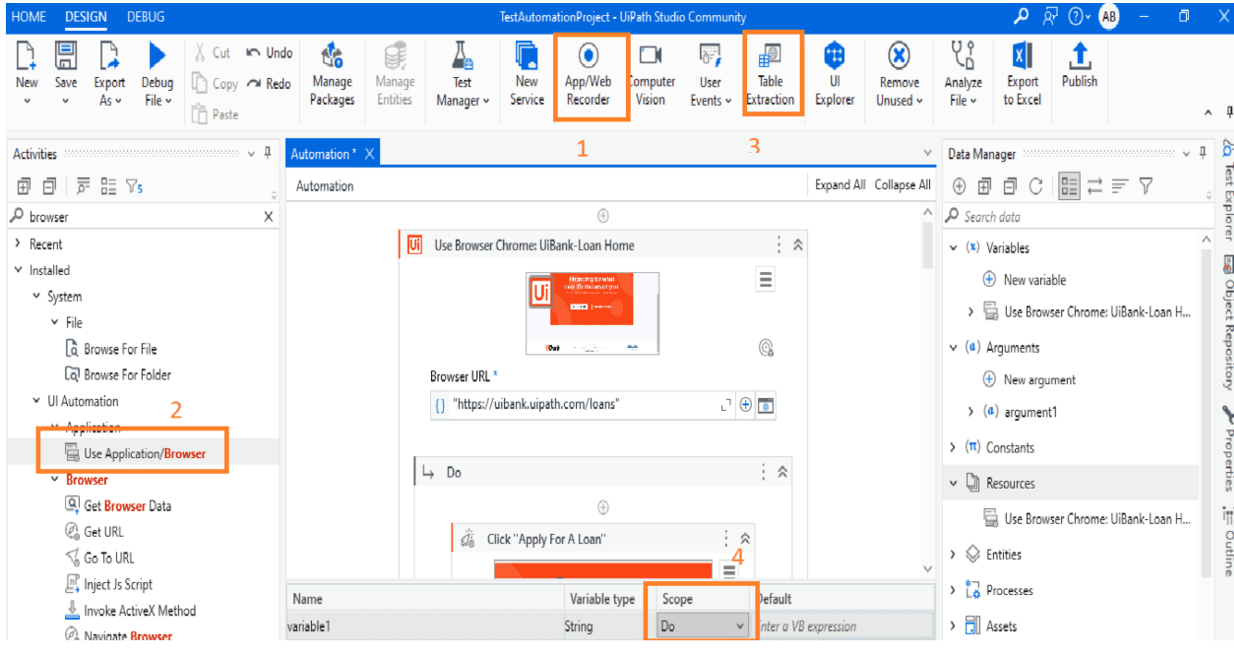Viewport: 1234px width, 660px height.
Task: Close the Automation tab
Action: pos(369,154)
